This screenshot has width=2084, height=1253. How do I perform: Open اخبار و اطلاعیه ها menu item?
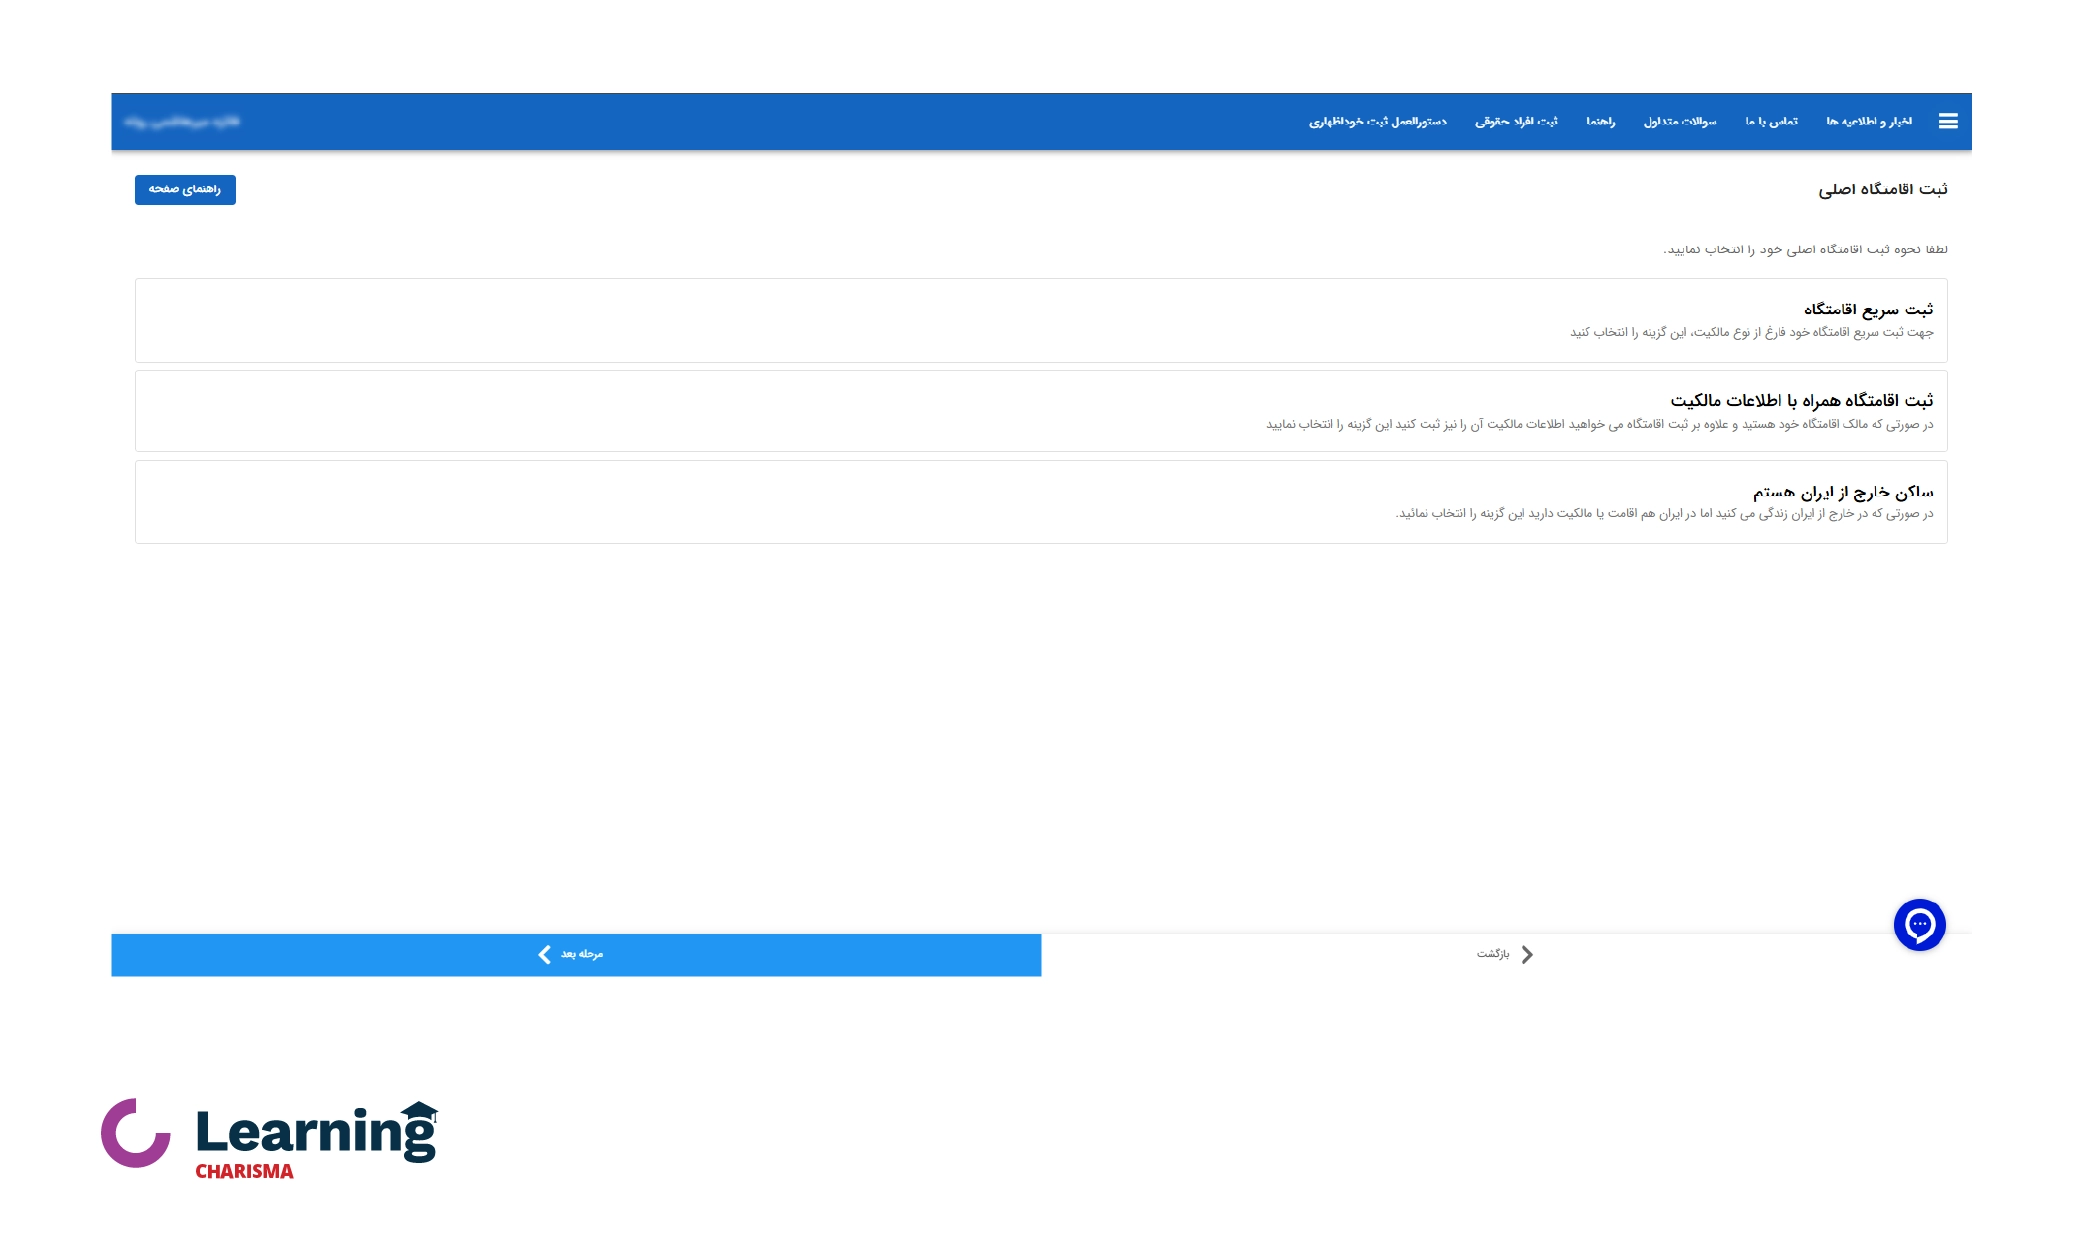(x=1868, y=122)
